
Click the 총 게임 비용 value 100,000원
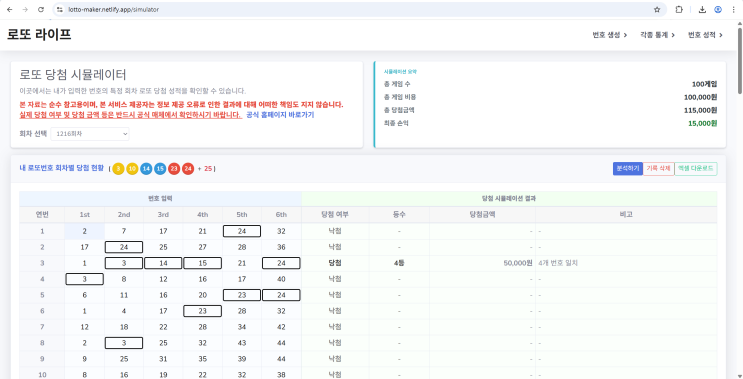[700, 97]
